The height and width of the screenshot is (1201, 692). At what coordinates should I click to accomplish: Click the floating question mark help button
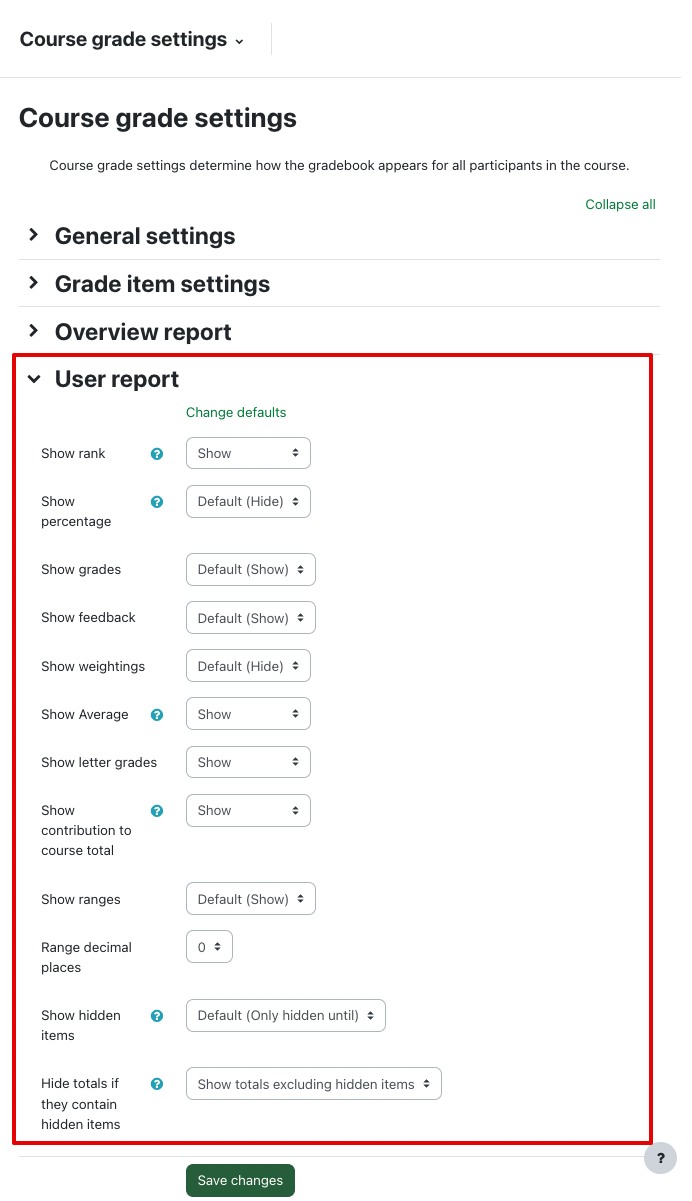coord(660,1158)
